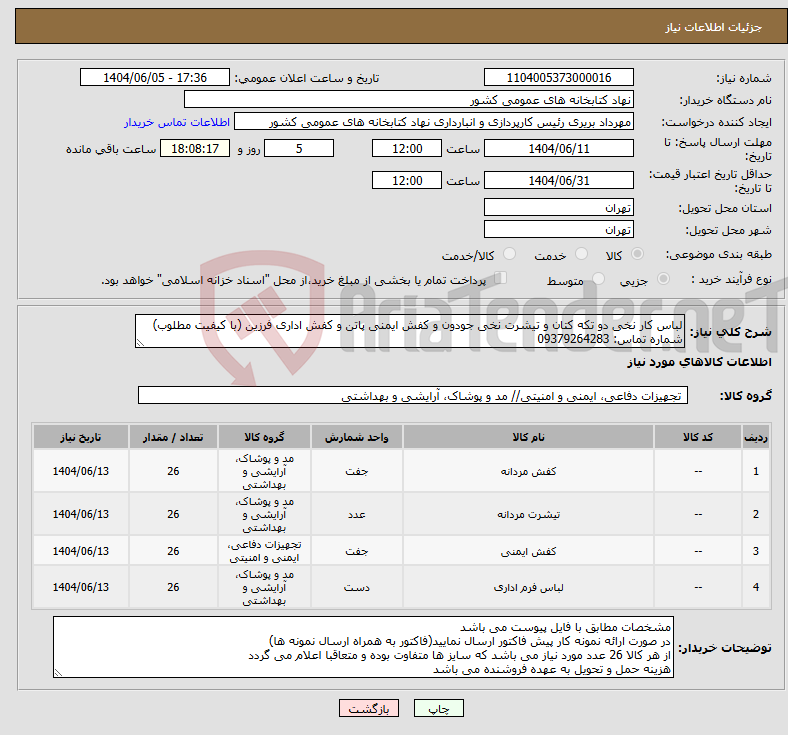Click the resize handle of توضیحات خریدار box

pyautogui.click(x=58, y=673)
